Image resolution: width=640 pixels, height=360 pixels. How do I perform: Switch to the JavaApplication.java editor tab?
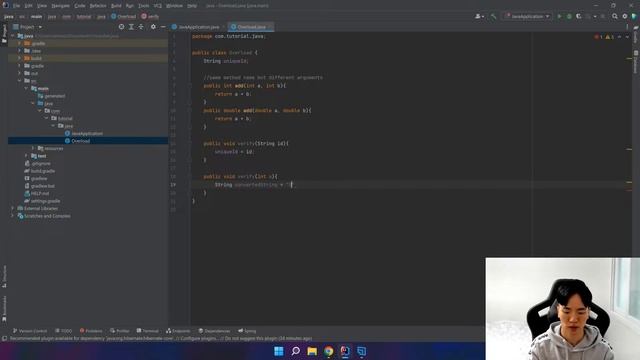point(199,27)
